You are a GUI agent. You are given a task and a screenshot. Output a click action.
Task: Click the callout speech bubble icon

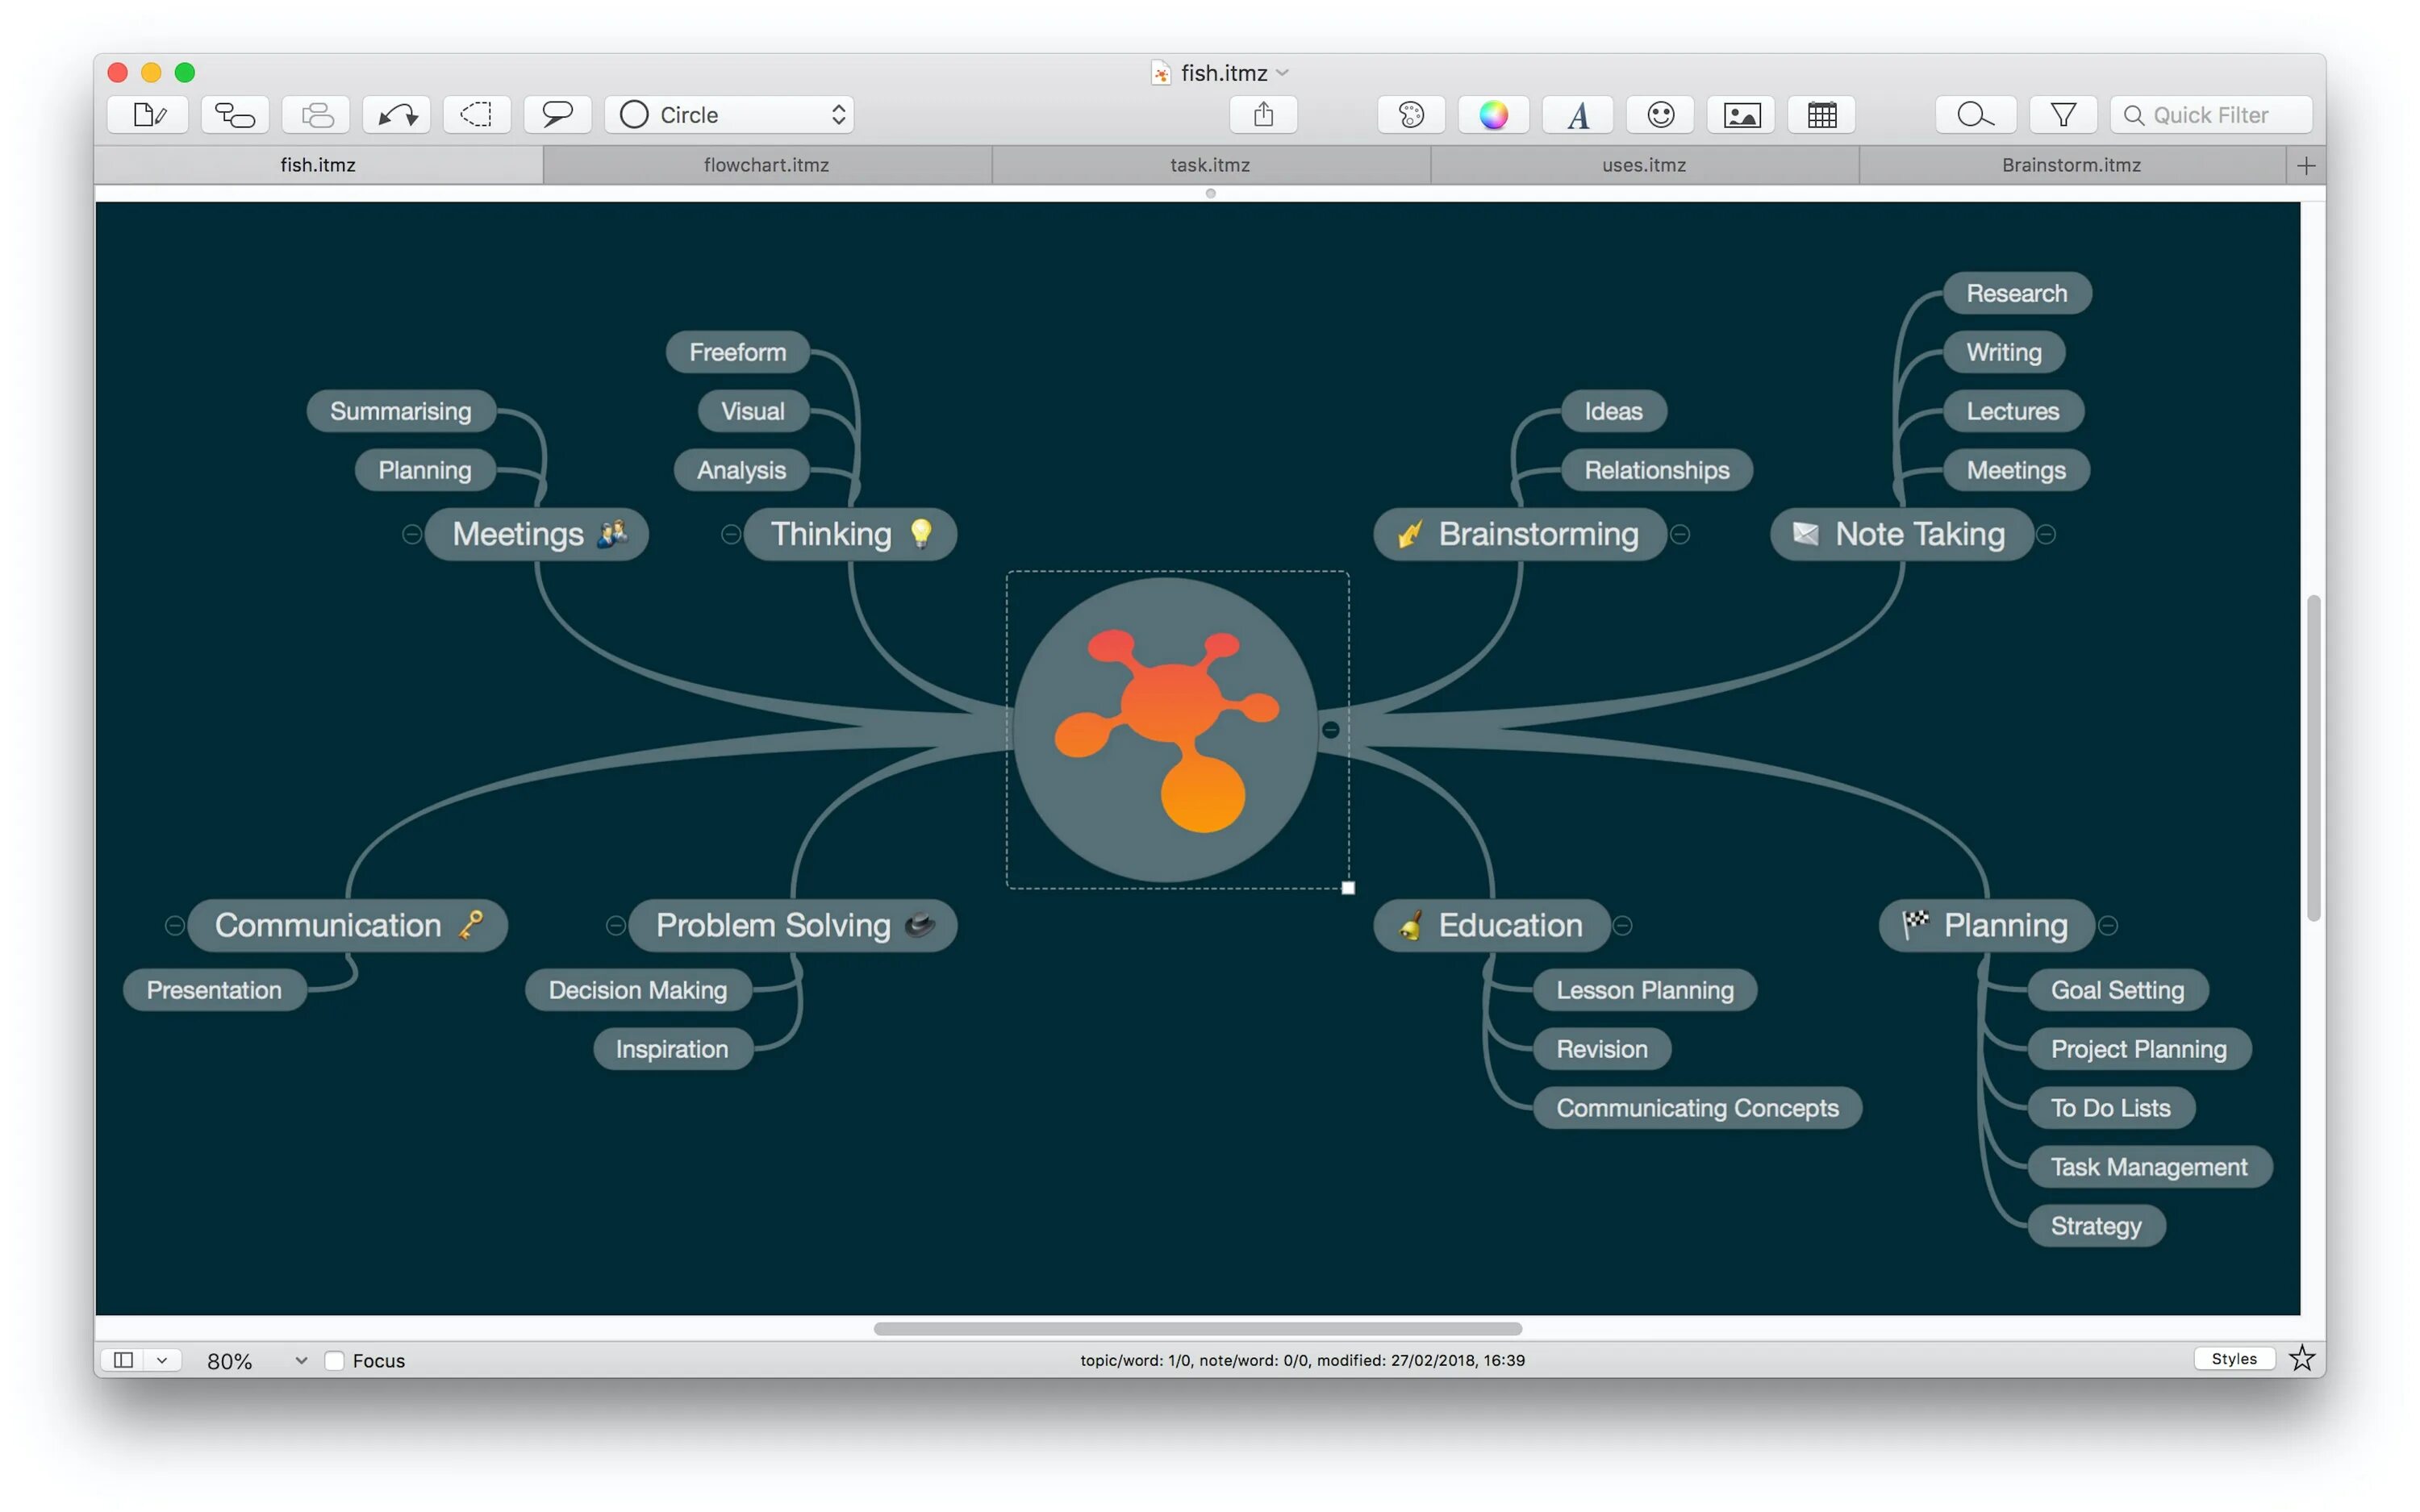(x=557, y=115)
